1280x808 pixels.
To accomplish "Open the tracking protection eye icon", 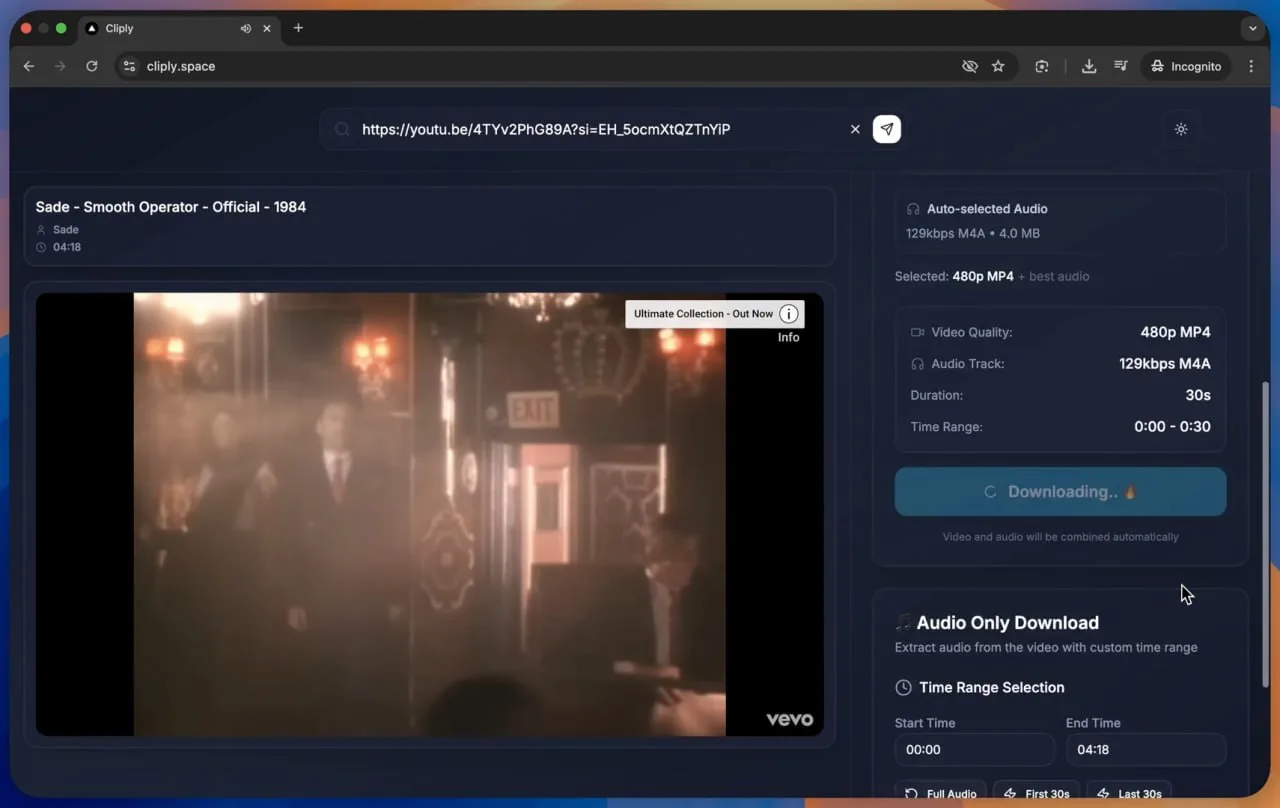I will (x=969, y=66).
